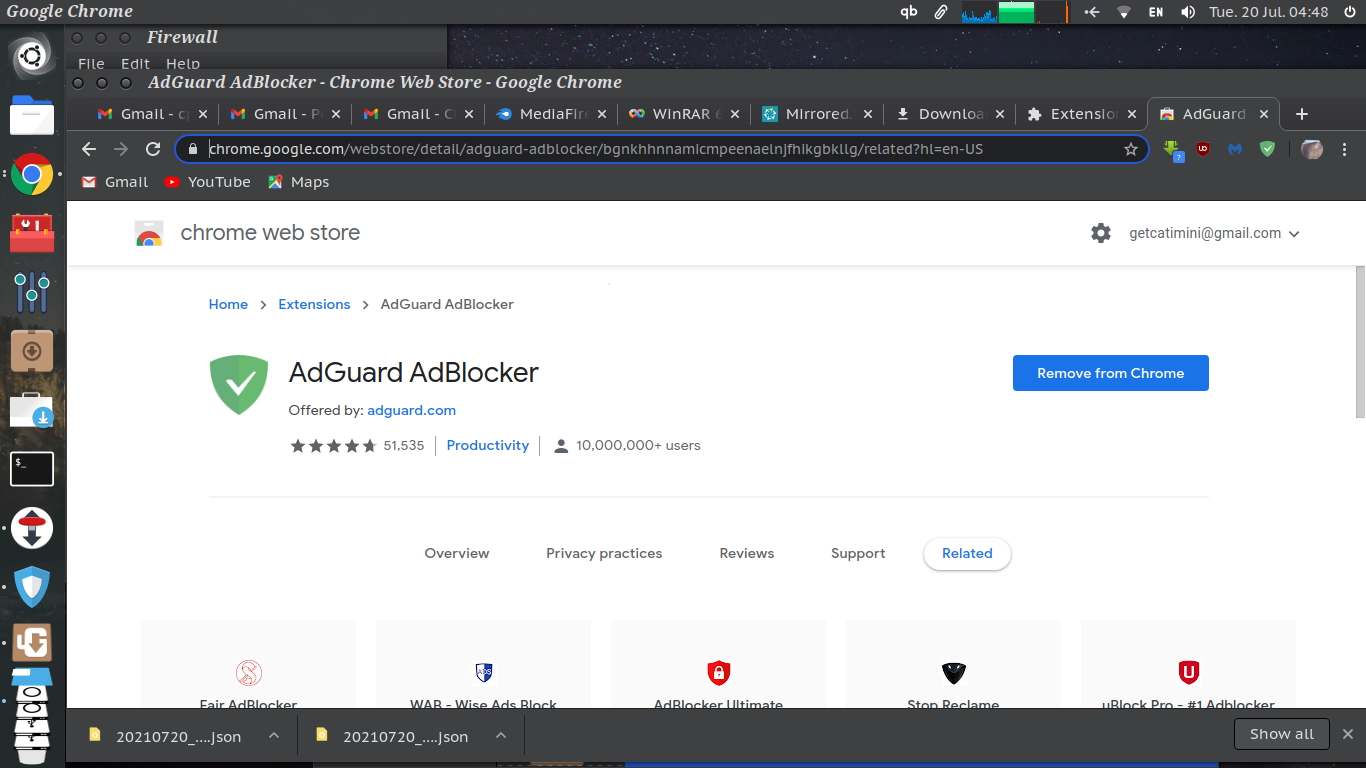The image size is (1366, 768).
Task: Open the power menu icon
Action: [x=1348, y=12]
